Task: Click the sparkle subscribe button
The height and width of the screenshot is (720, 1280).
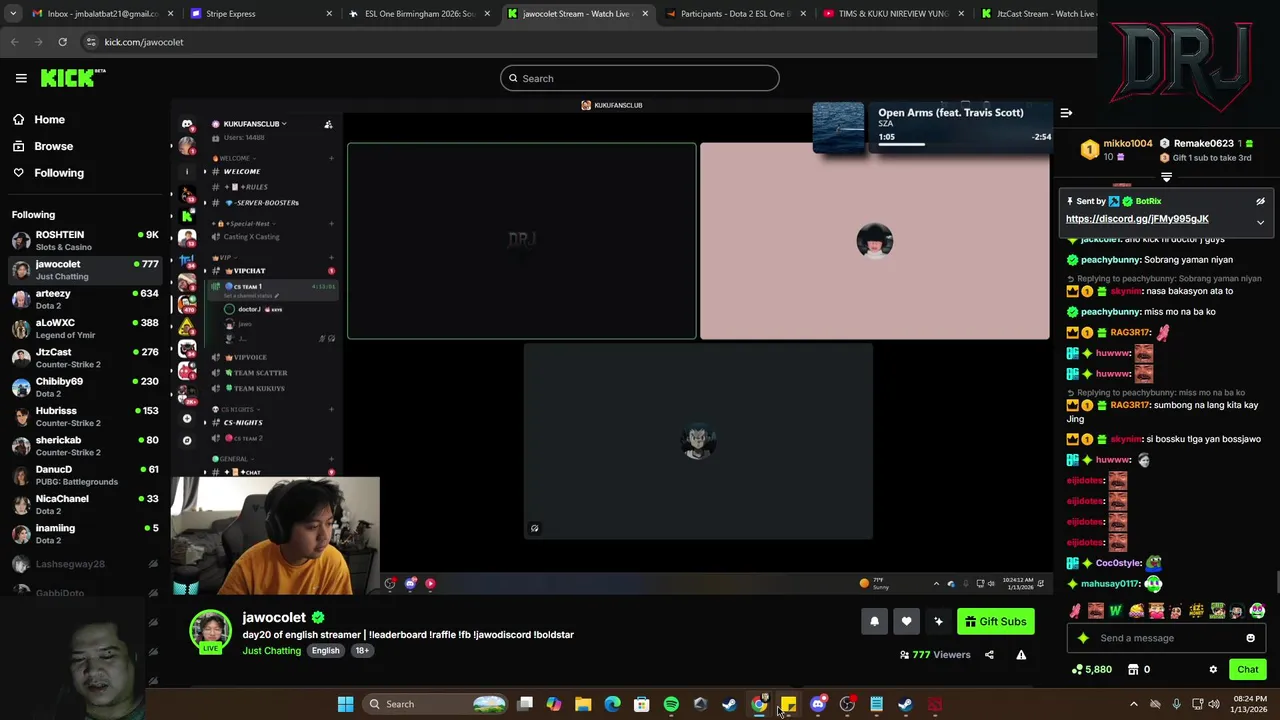Action: [938, 622]
